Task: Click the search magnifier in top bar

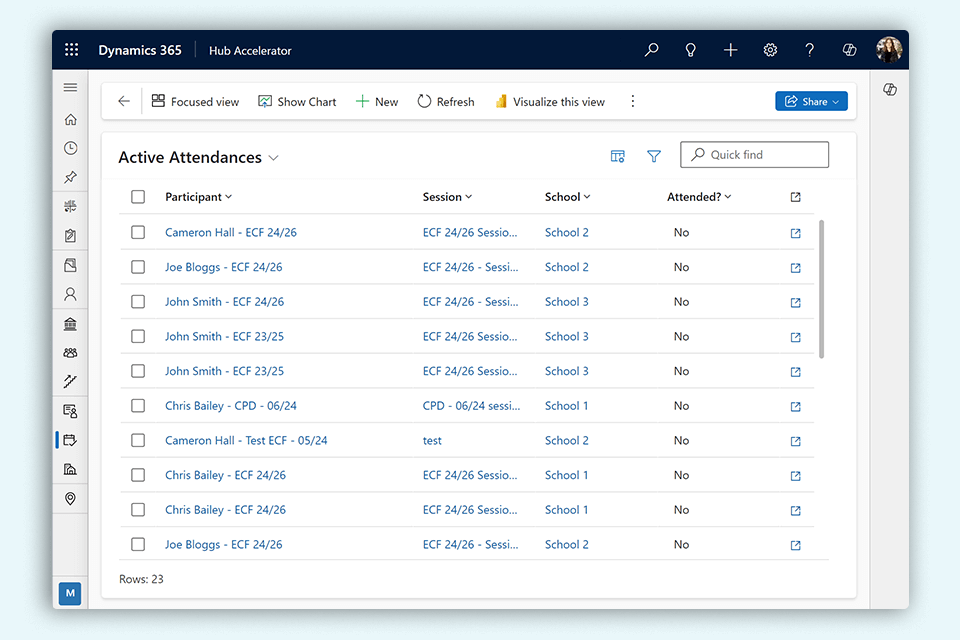Action: [652, 50]
